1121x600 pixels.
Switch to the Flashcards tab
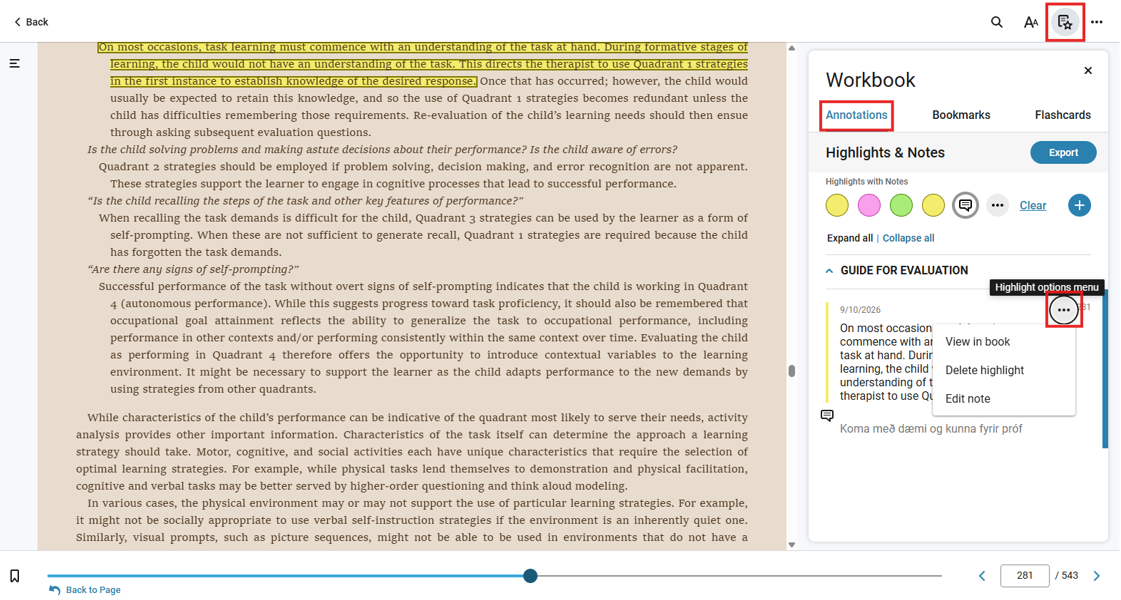click(x=1062, y=115)
